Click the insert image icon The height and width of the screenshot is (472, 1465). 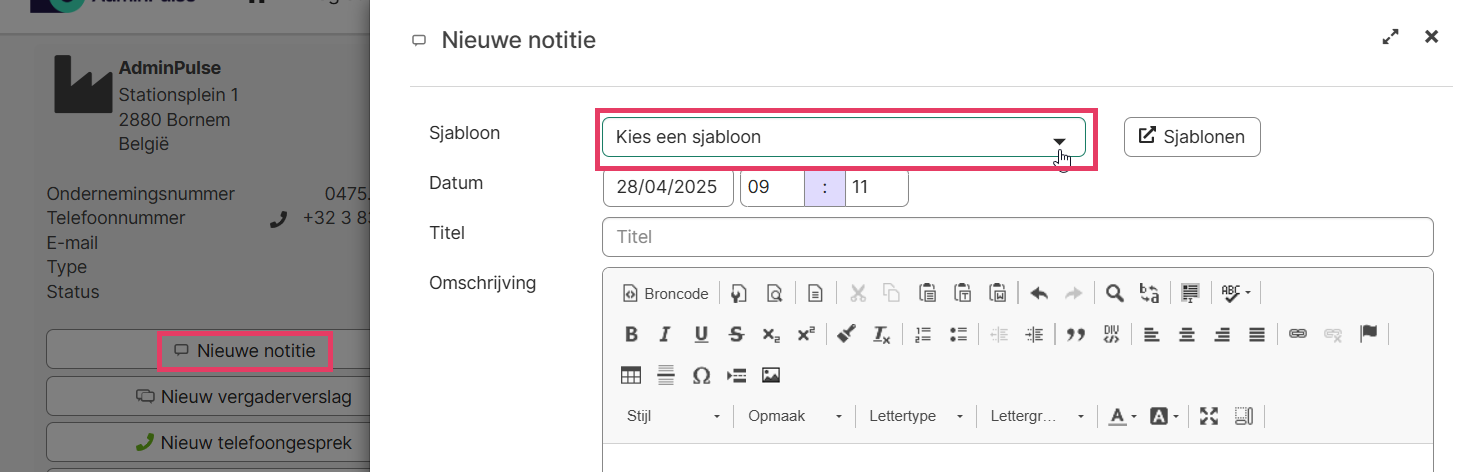[771, 376]
